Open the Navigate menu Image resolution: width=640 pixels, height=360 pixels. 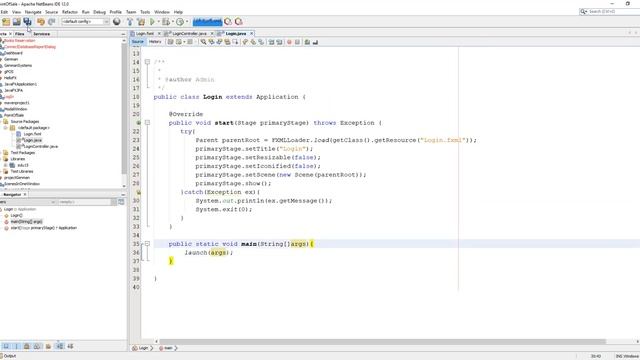pos(33,12)
